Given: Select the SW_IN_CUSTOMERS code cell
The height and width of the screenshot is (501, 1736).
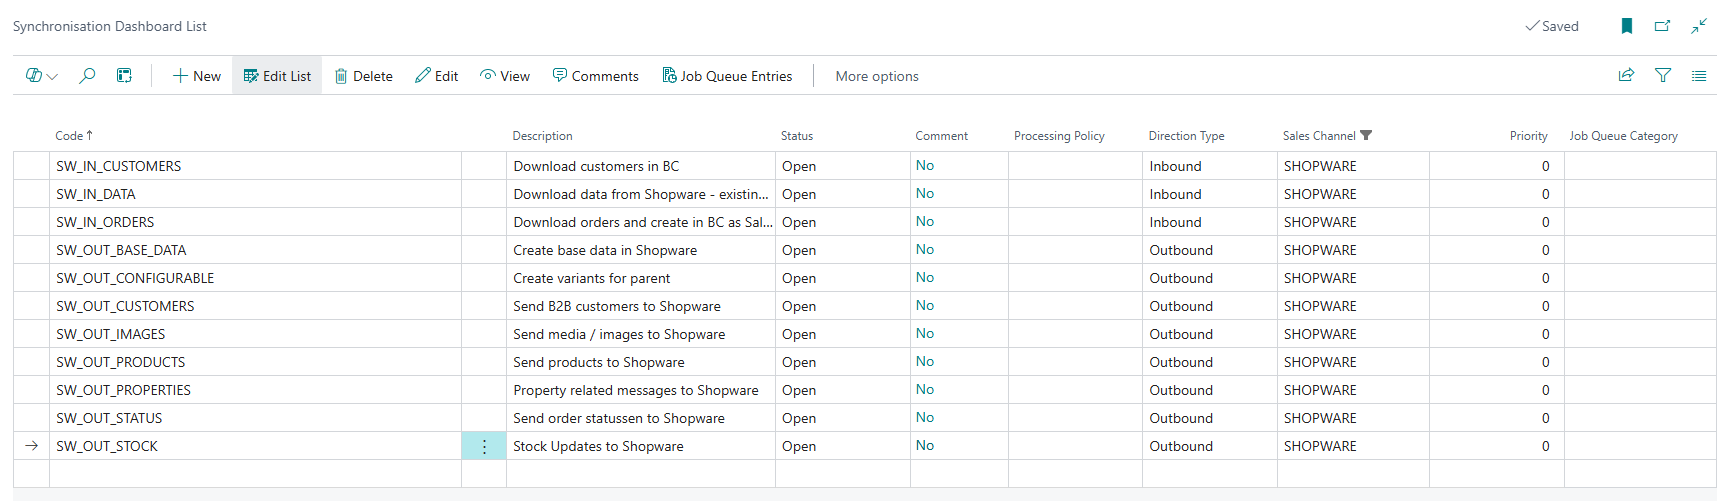Looking at the screenshot, I should 255,166.
